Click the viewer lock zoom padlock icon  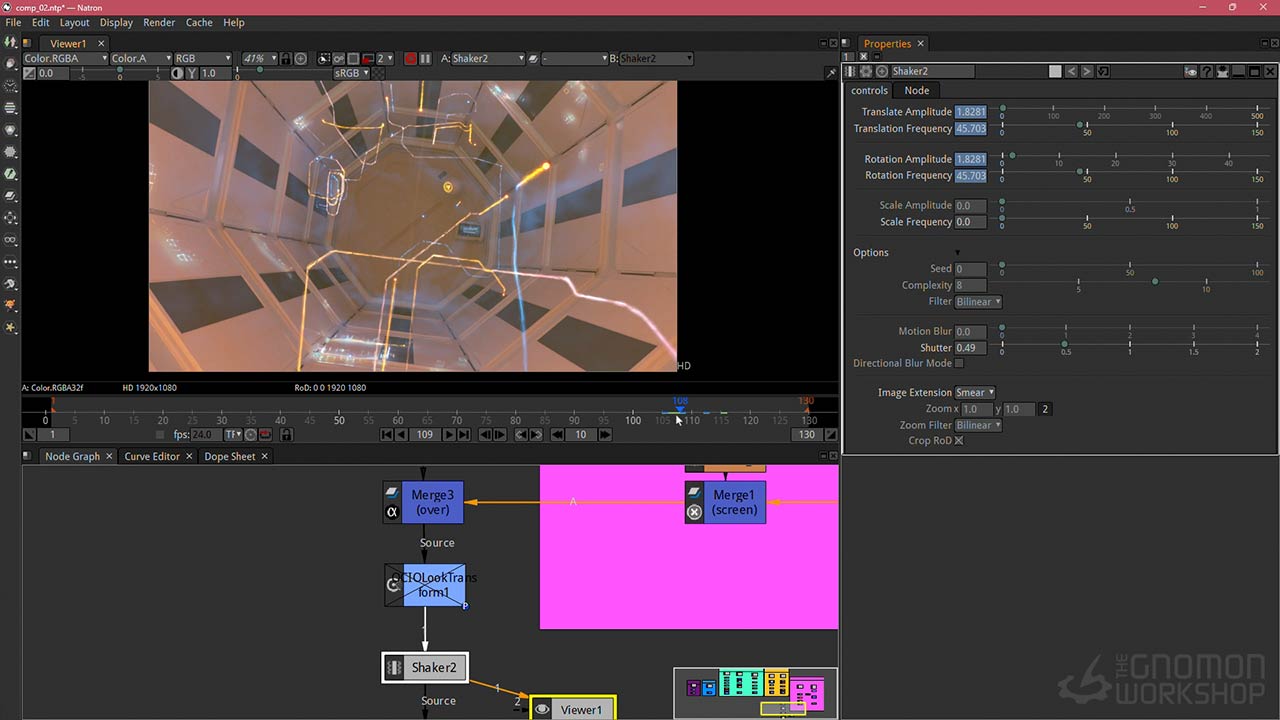[x=286, y=59]
